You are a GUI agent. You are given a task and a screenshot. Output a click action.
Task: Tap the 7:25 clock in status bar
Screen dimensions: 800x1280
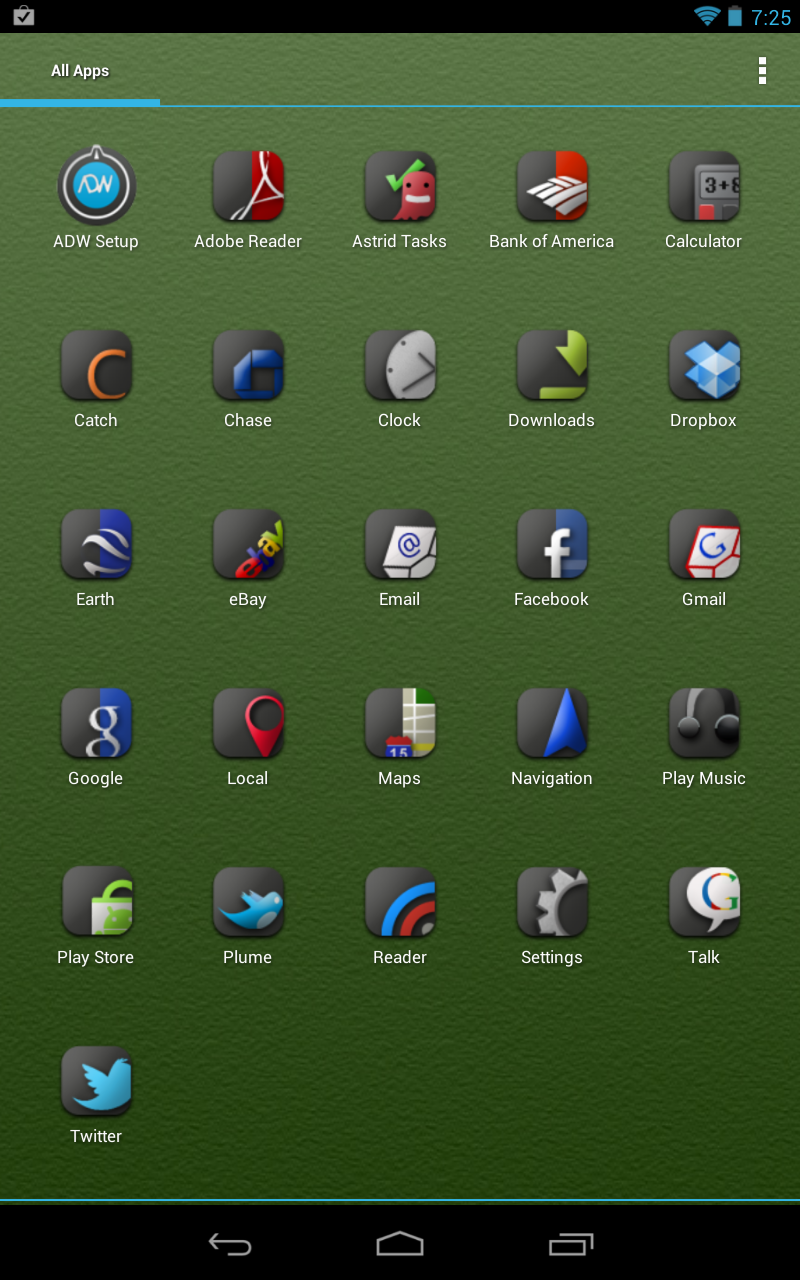771,17
